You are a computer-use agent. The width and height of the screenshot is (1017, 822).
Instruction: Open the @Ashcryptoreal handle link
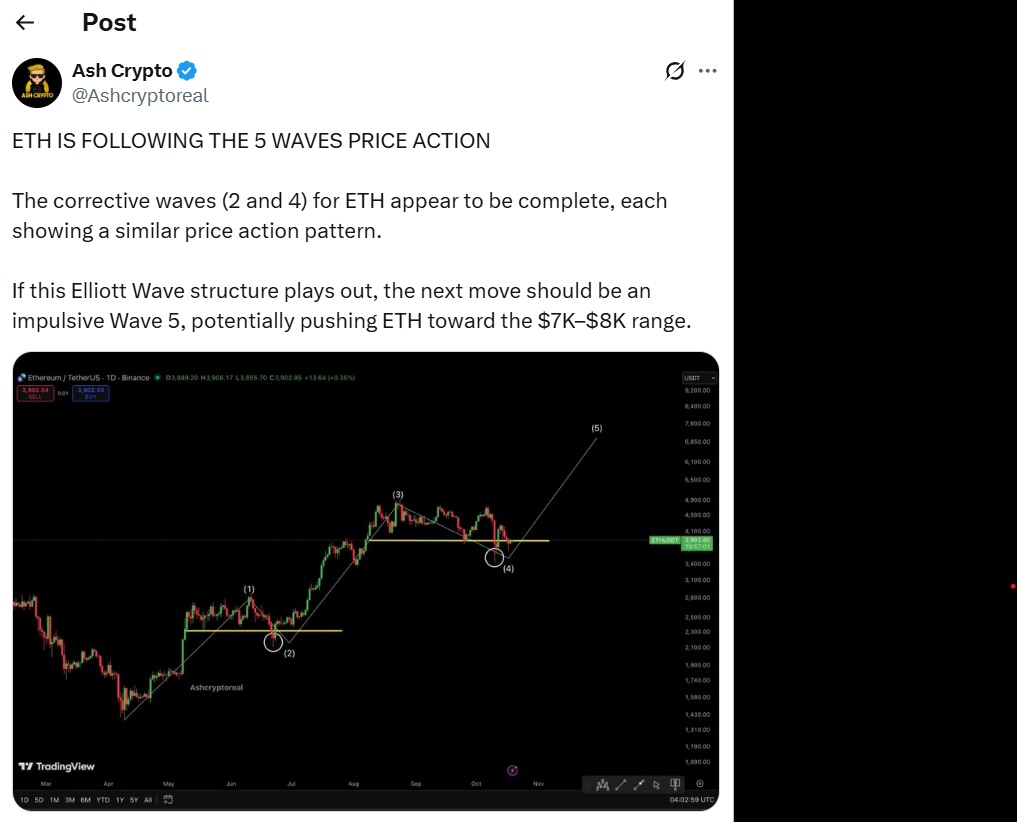pyautogui.click(x=140, y=95)
